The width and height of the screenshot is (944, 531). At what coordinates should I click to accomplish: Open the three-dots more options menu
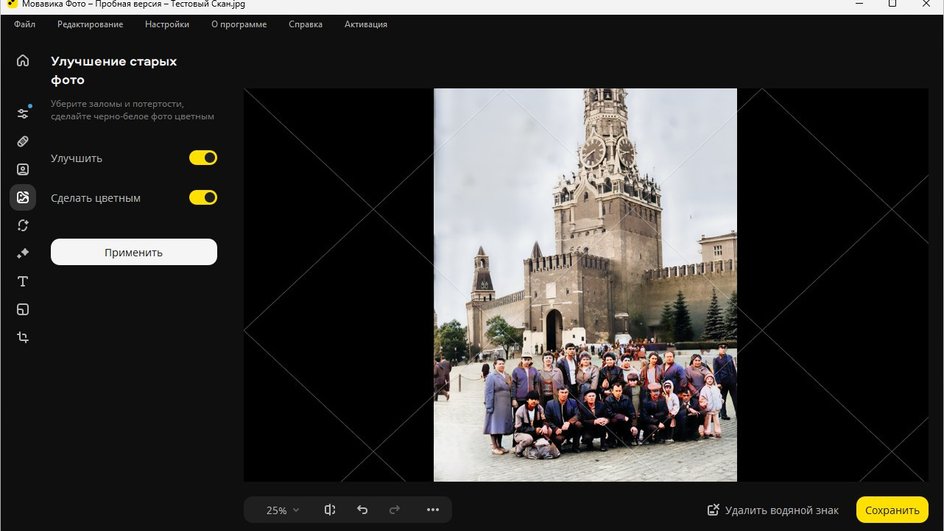point(433,510)
